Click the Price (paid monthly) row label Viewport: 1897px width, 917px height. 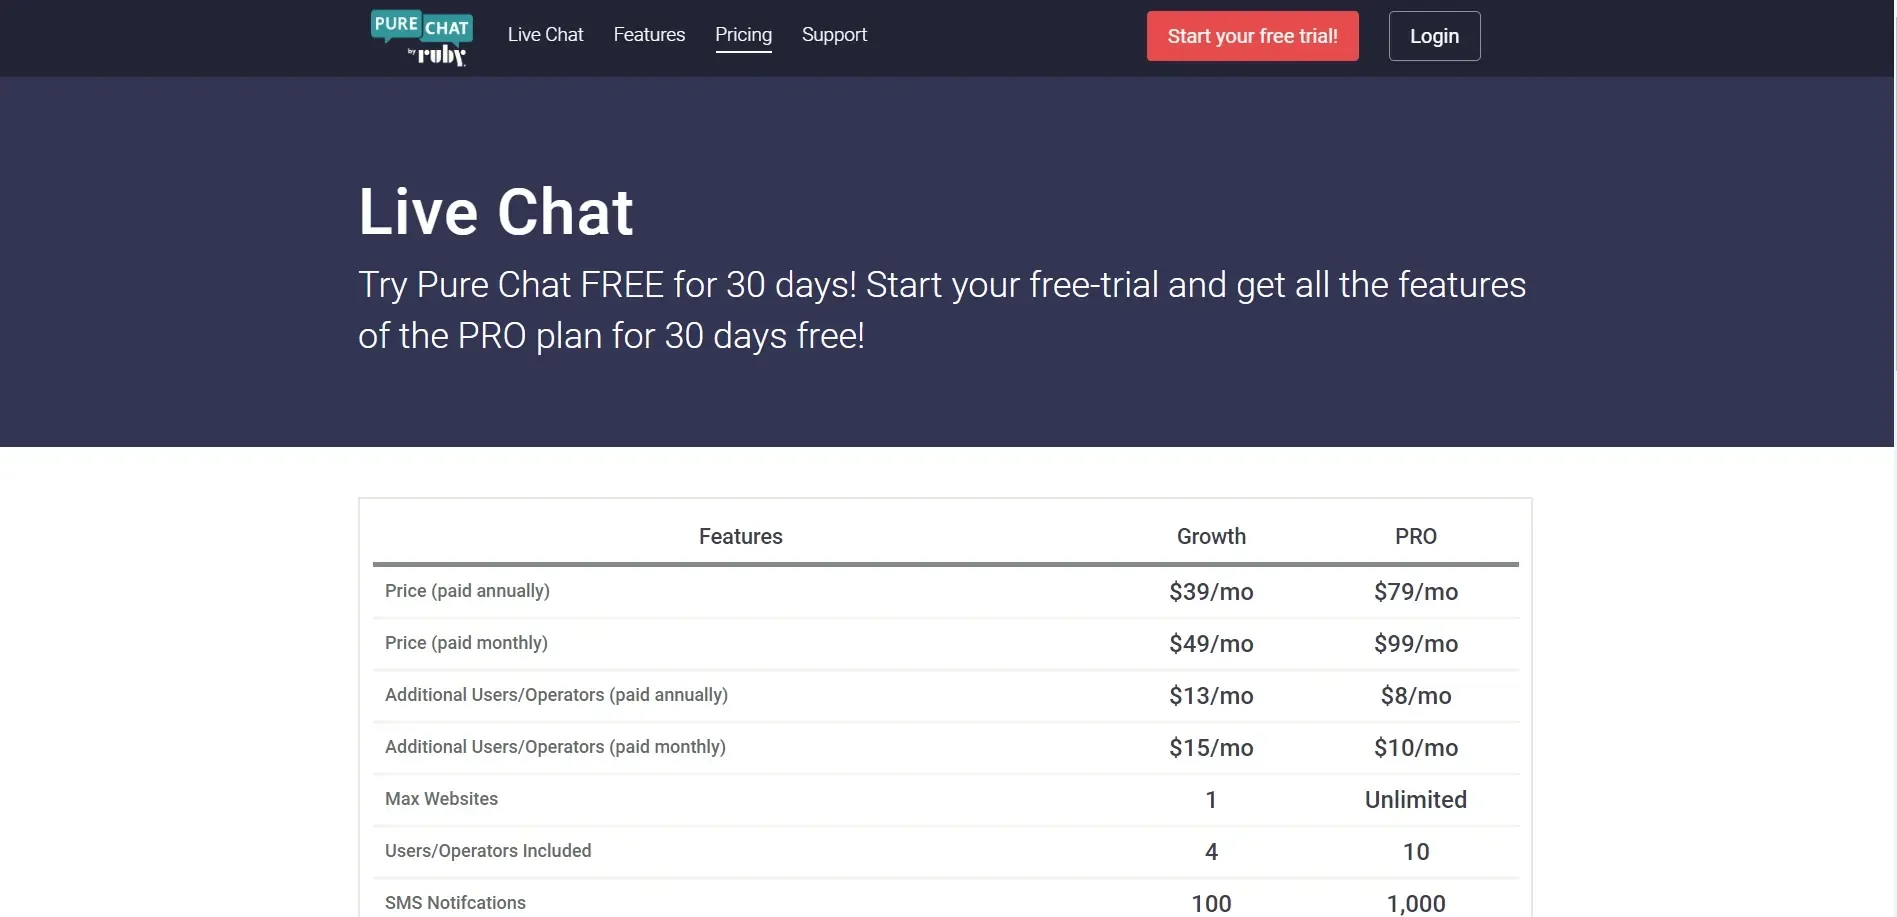(466, 643)
